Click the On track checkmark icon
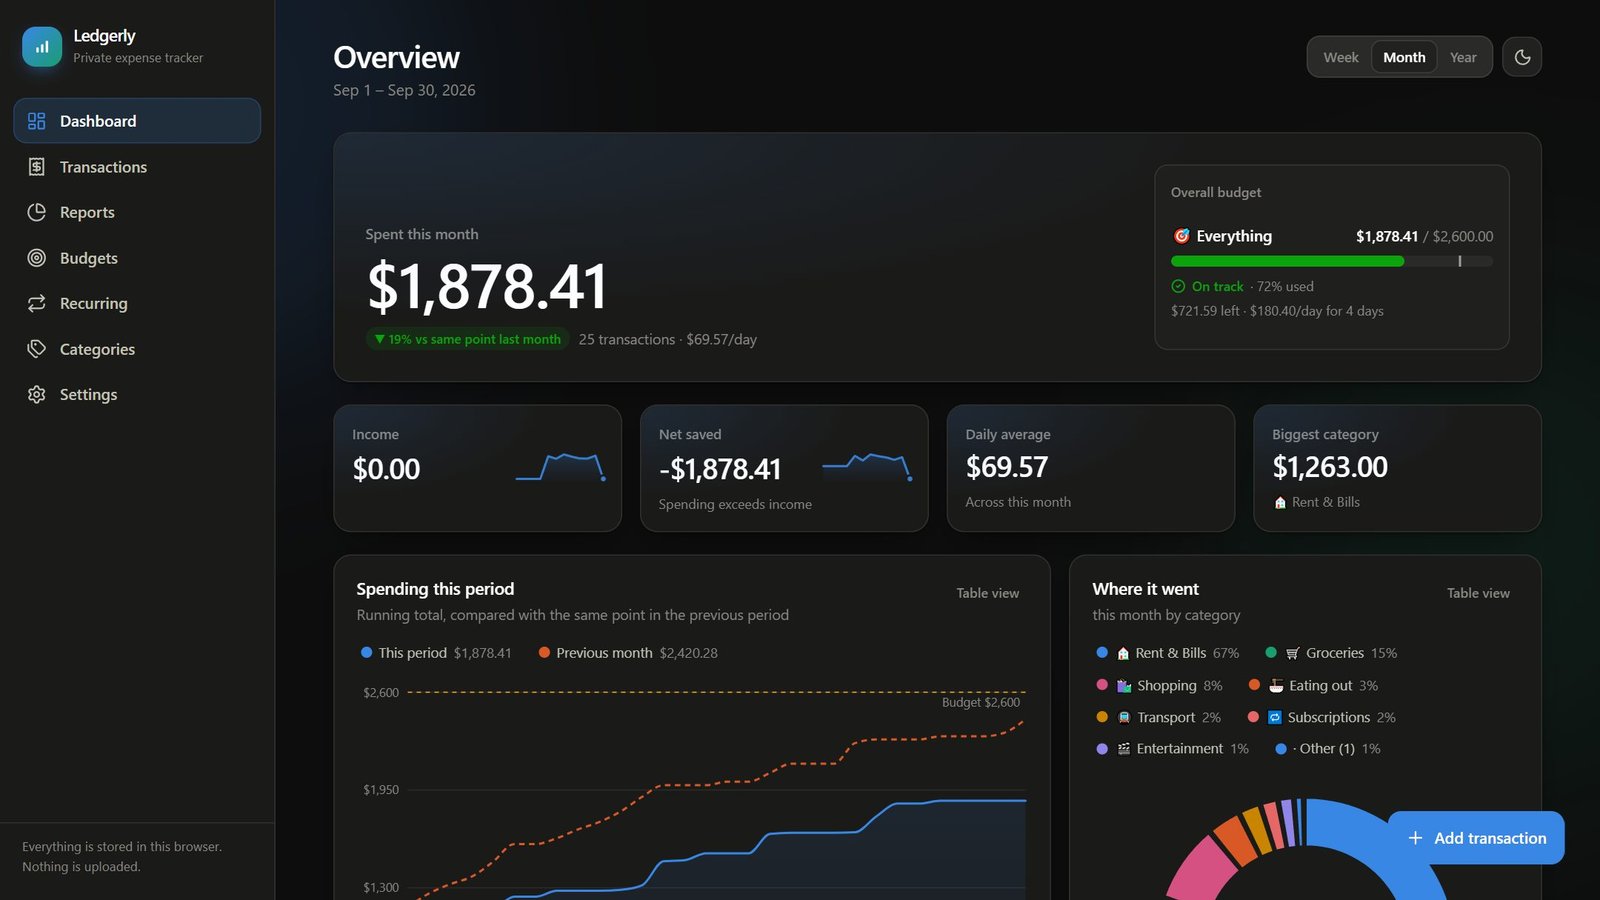The width and height of the screenshot is (1600, 900). (x=1178, y=286)
